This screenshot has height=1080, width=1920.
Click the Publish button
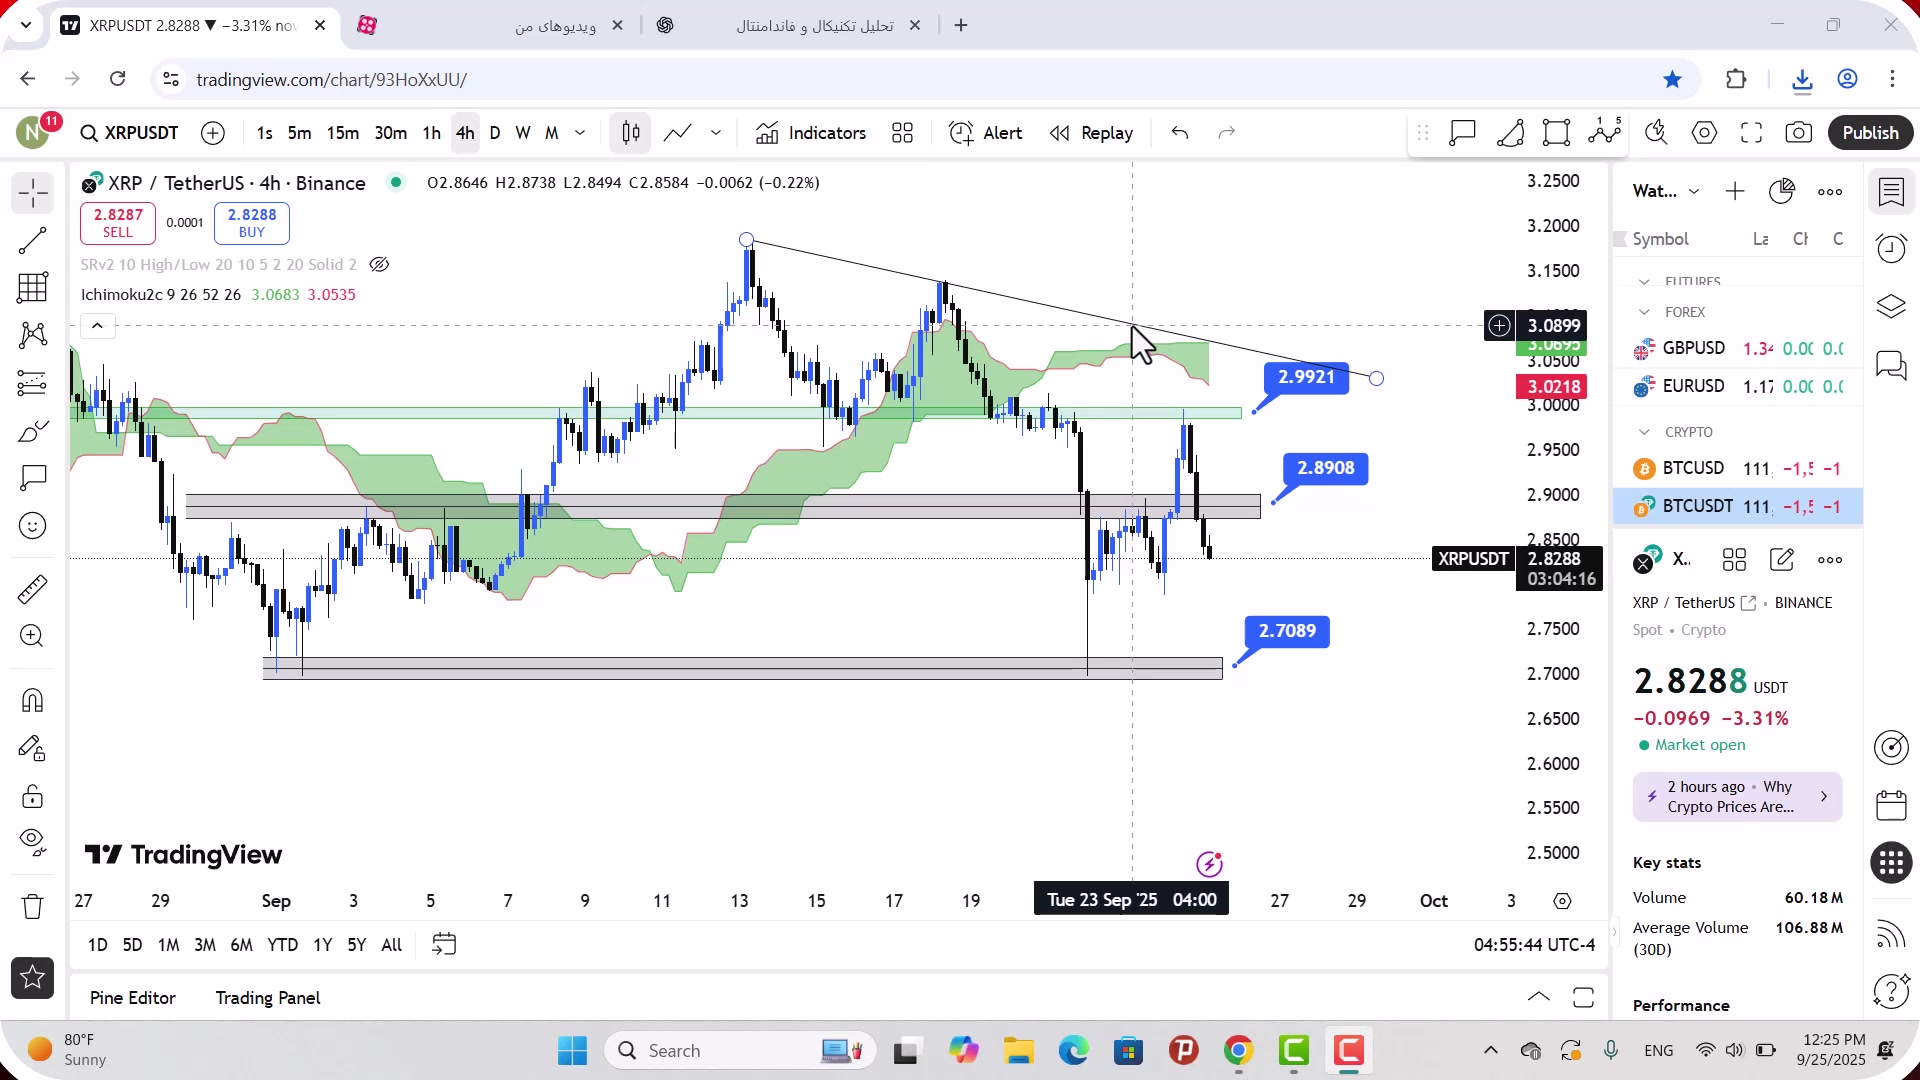1870,133
